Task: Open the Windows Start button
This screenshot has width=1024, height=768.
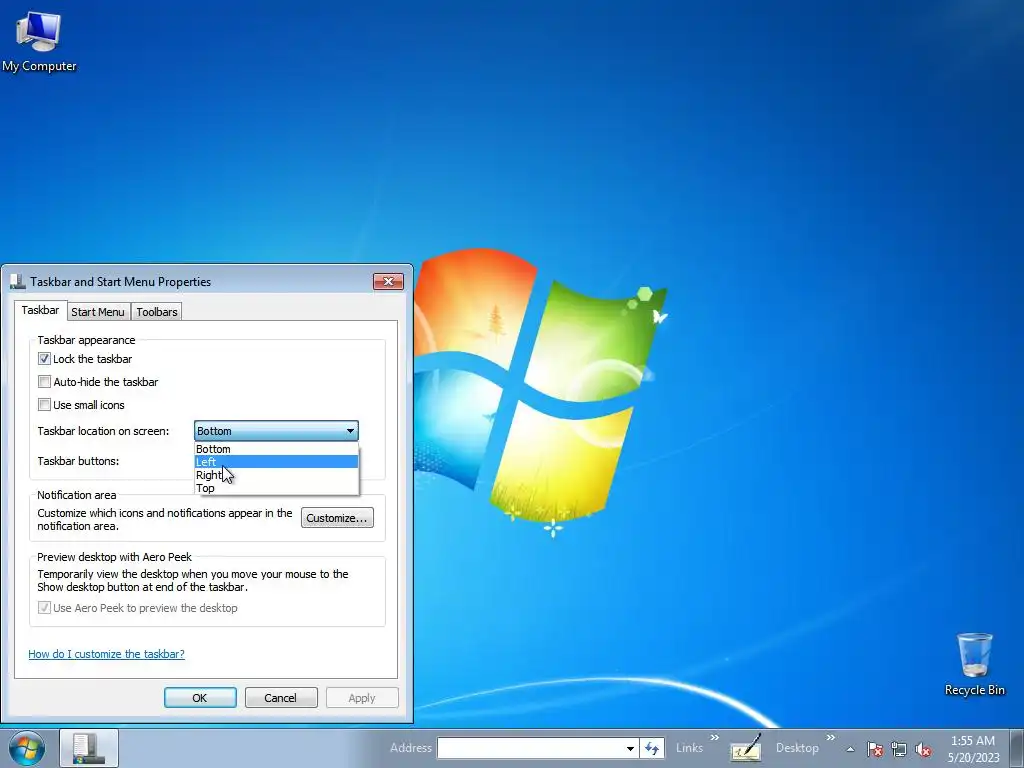Action: (x=27, y=748)
